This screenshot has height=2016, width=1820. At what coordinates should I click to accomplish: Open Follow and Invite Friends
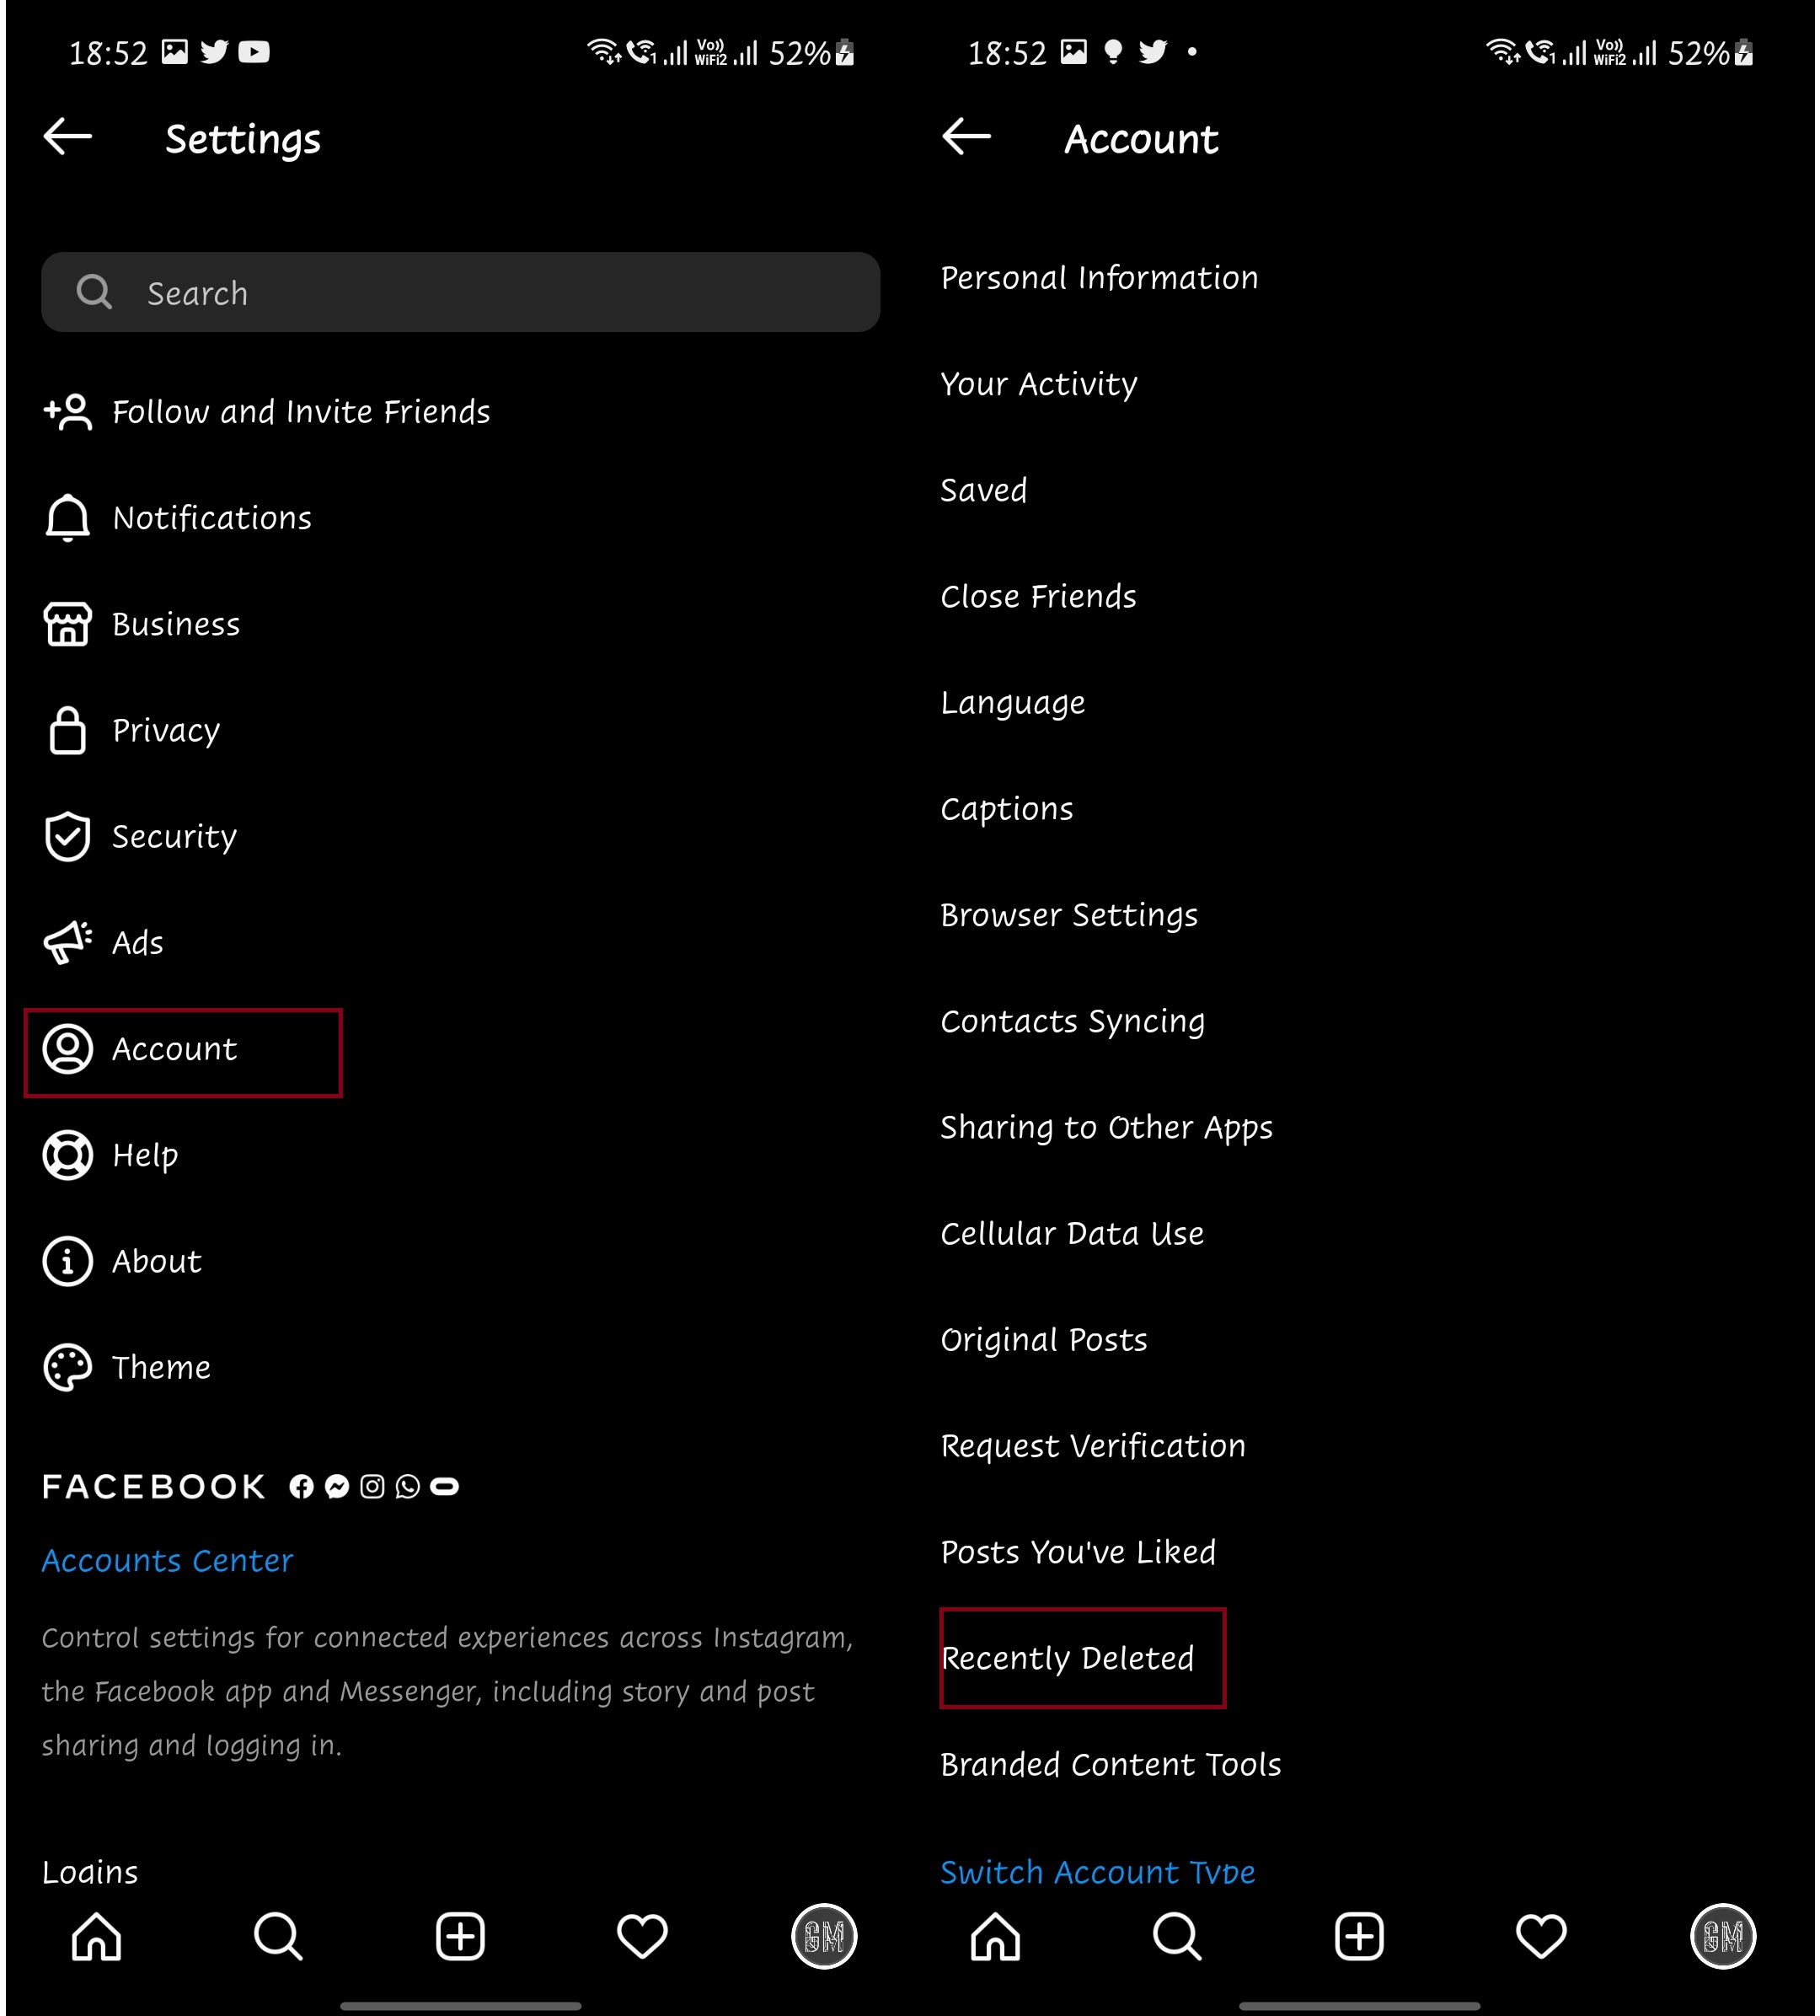pyautogui.click(x=300, y=412)
